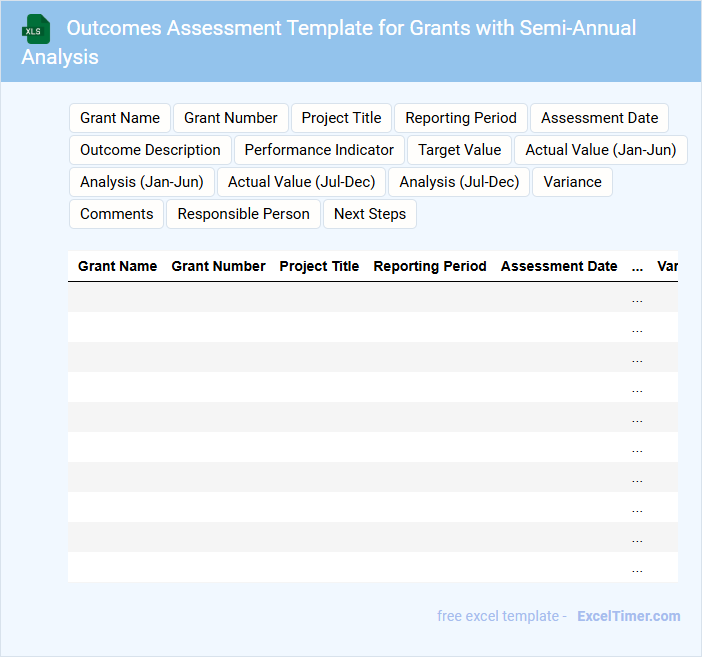Select the Reporting Period tag
Screen dimensions: 702x657
point(461,118)
